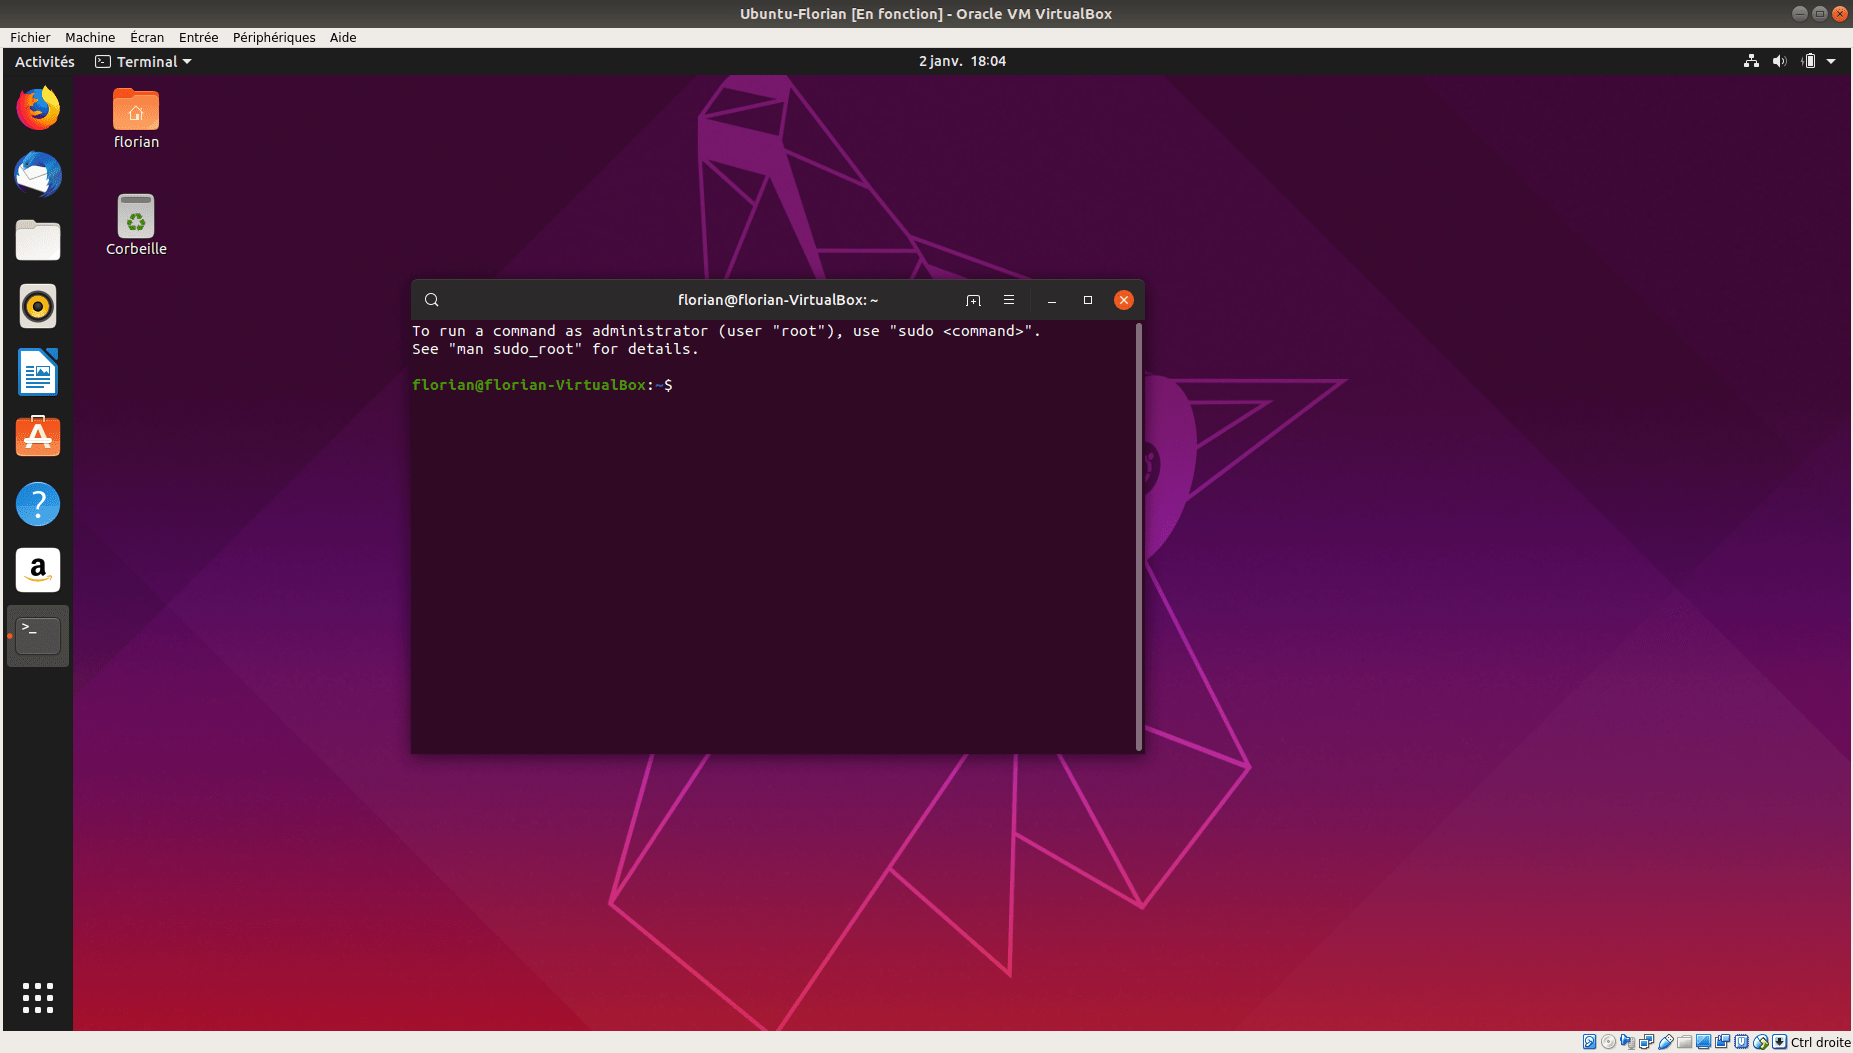1853x1053 pixels.
Task: Open the clock and calendar dropdown
Action: point(962,62)
